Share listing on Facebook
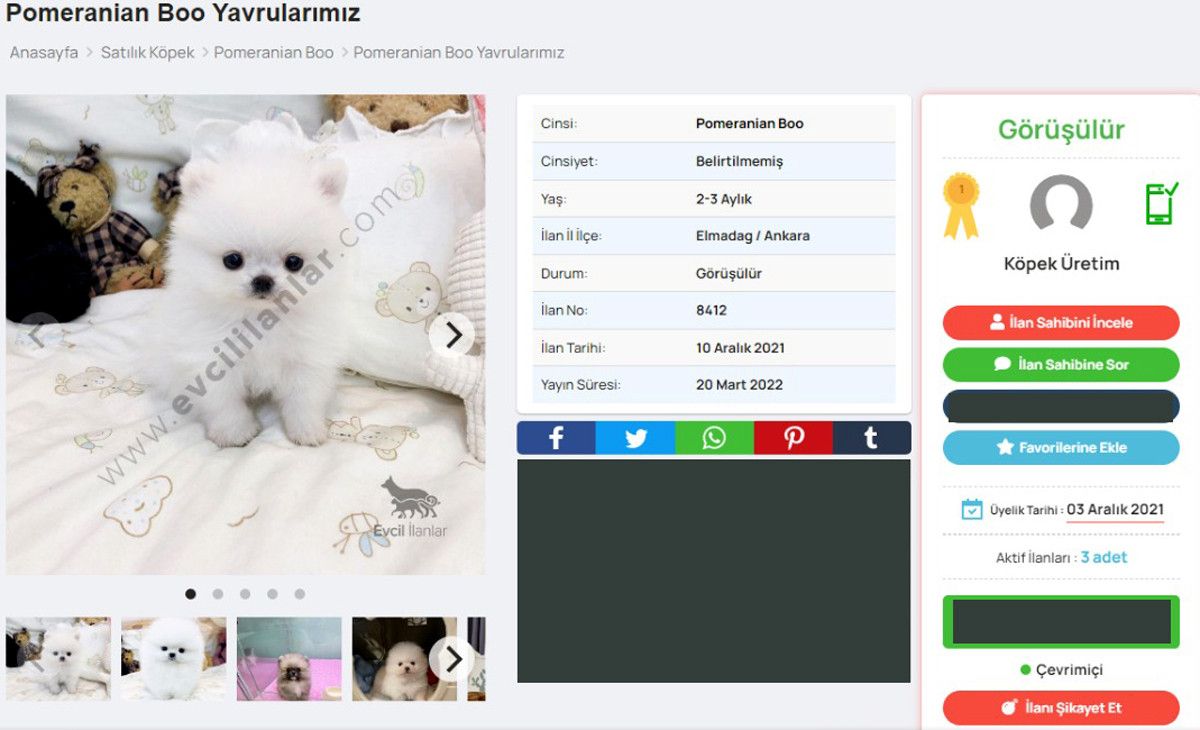The height and width of the screenshot is (730, 1200). 556,438
